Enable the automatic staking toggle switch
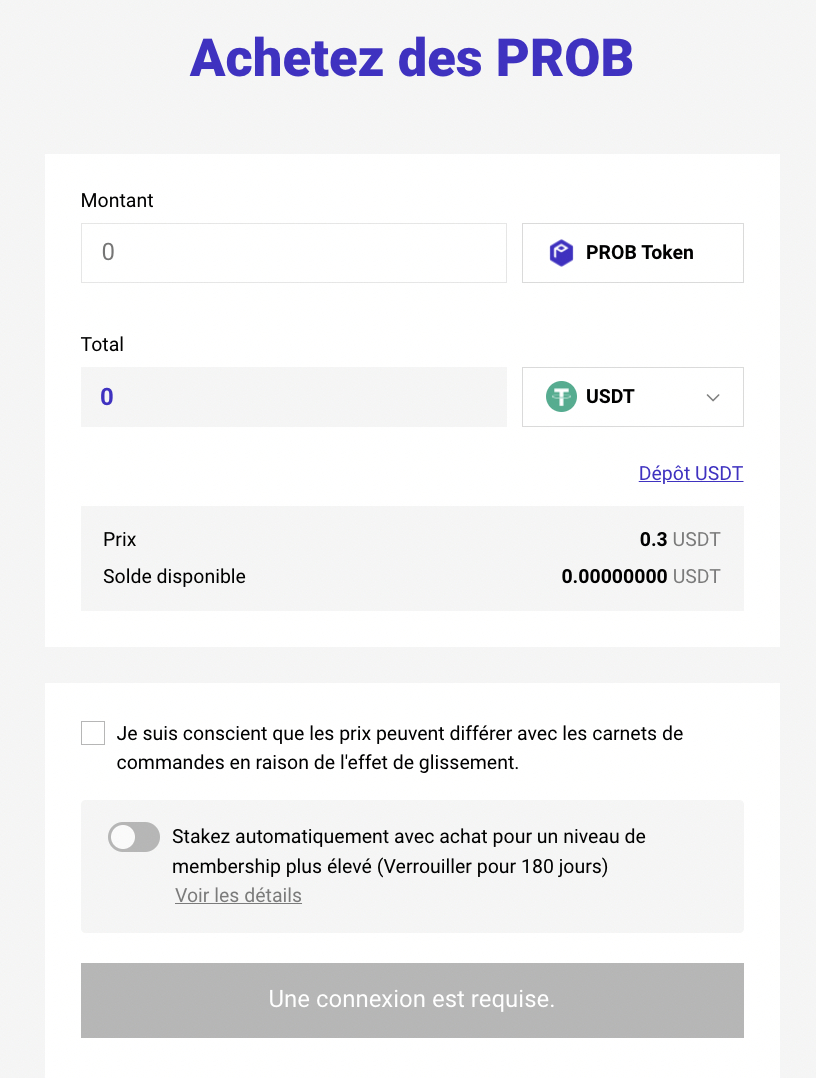The width and height of the screenshot is (816, 1078). [x=134, y=837]
